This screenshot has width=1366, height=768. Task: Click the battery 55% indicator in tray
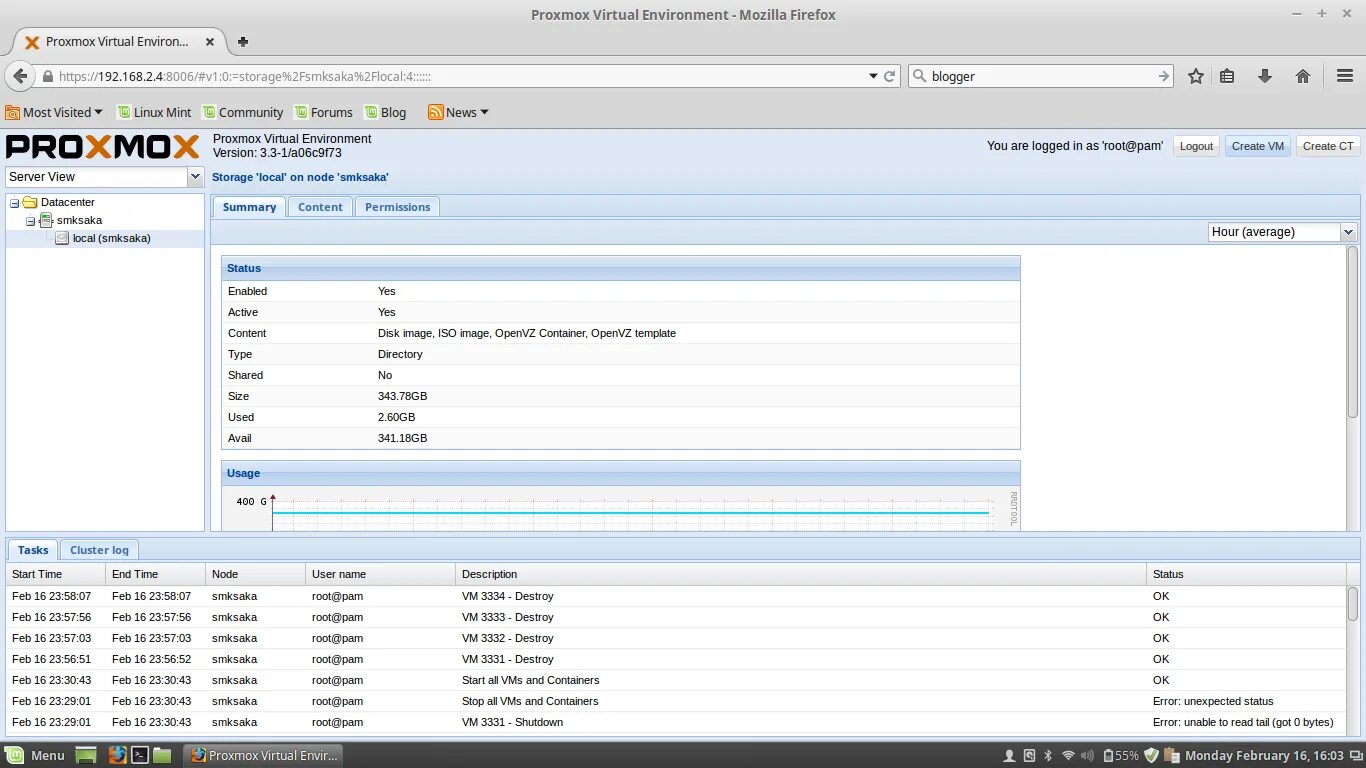point(1120,755)
